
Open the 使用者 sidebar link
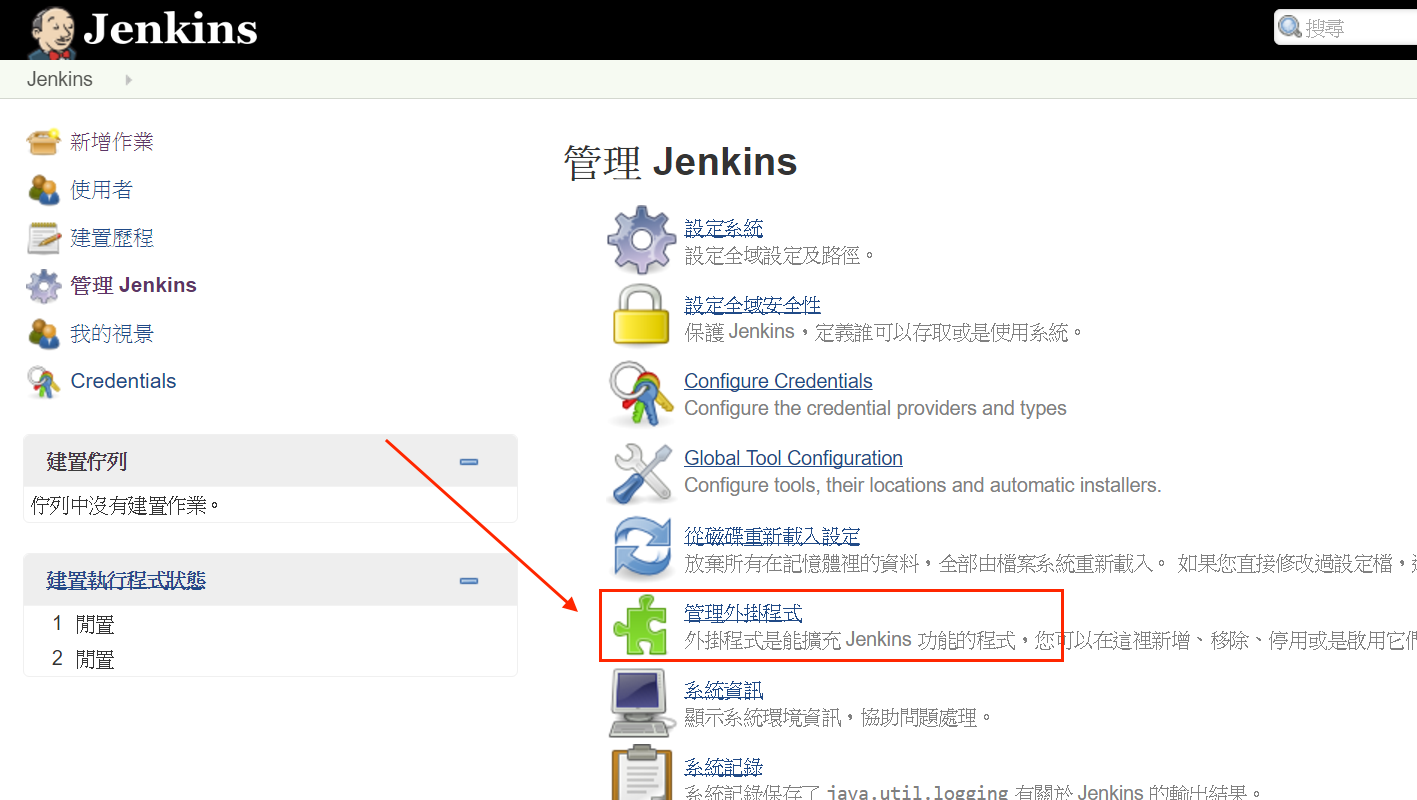(x=101, y=190)
